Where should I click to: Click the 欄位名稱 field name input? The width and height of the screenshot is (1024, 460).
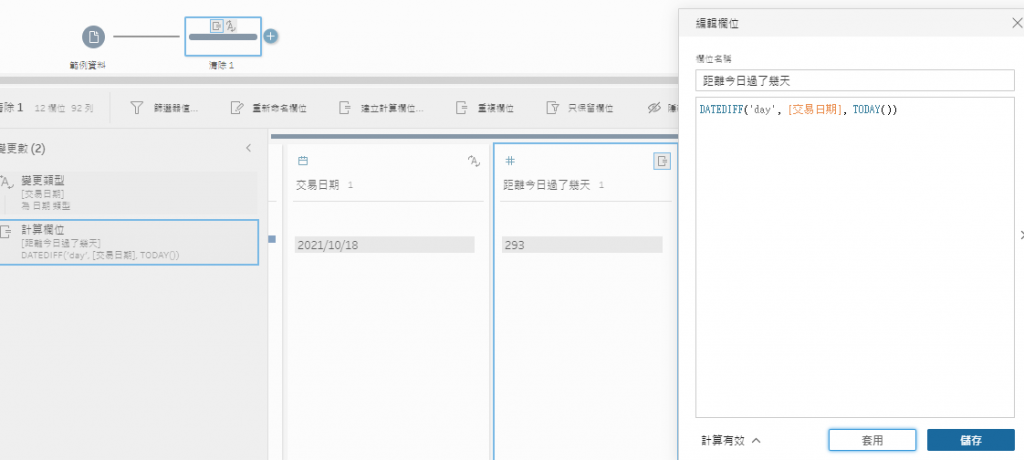(x=854, y=80)
